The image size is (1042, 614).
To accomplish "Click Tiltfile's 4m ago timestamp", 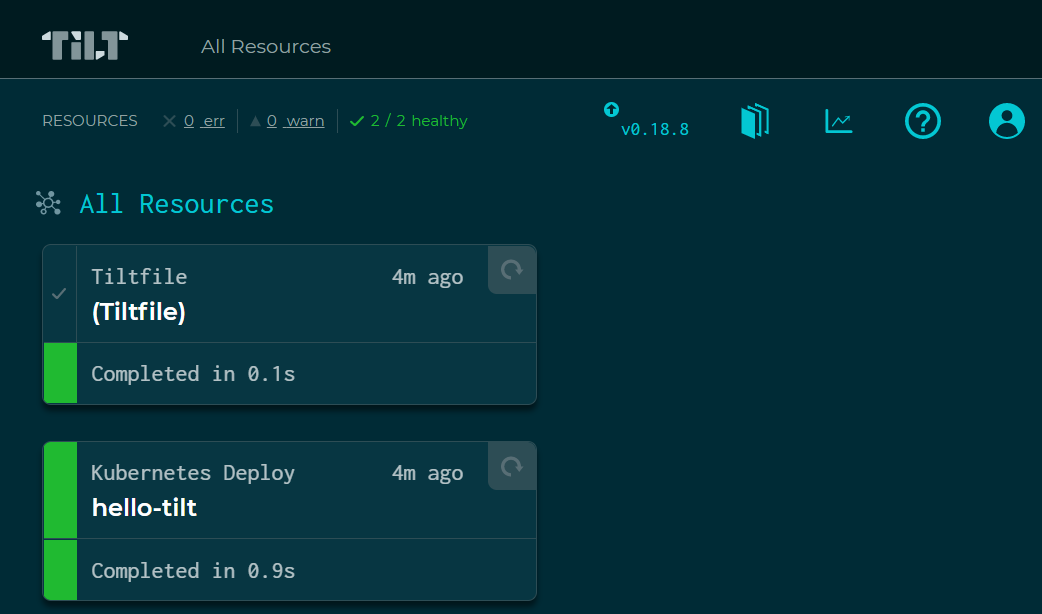I will pyautogui.click(x=427, y=276).
